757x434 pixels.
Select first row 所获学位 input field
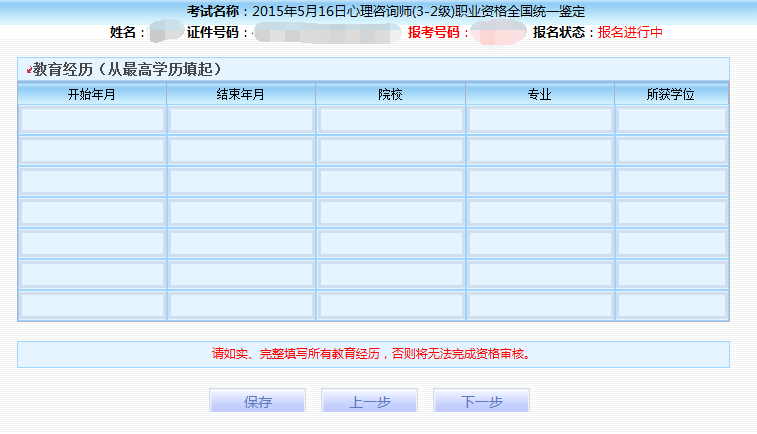click(x=671, y=120)
